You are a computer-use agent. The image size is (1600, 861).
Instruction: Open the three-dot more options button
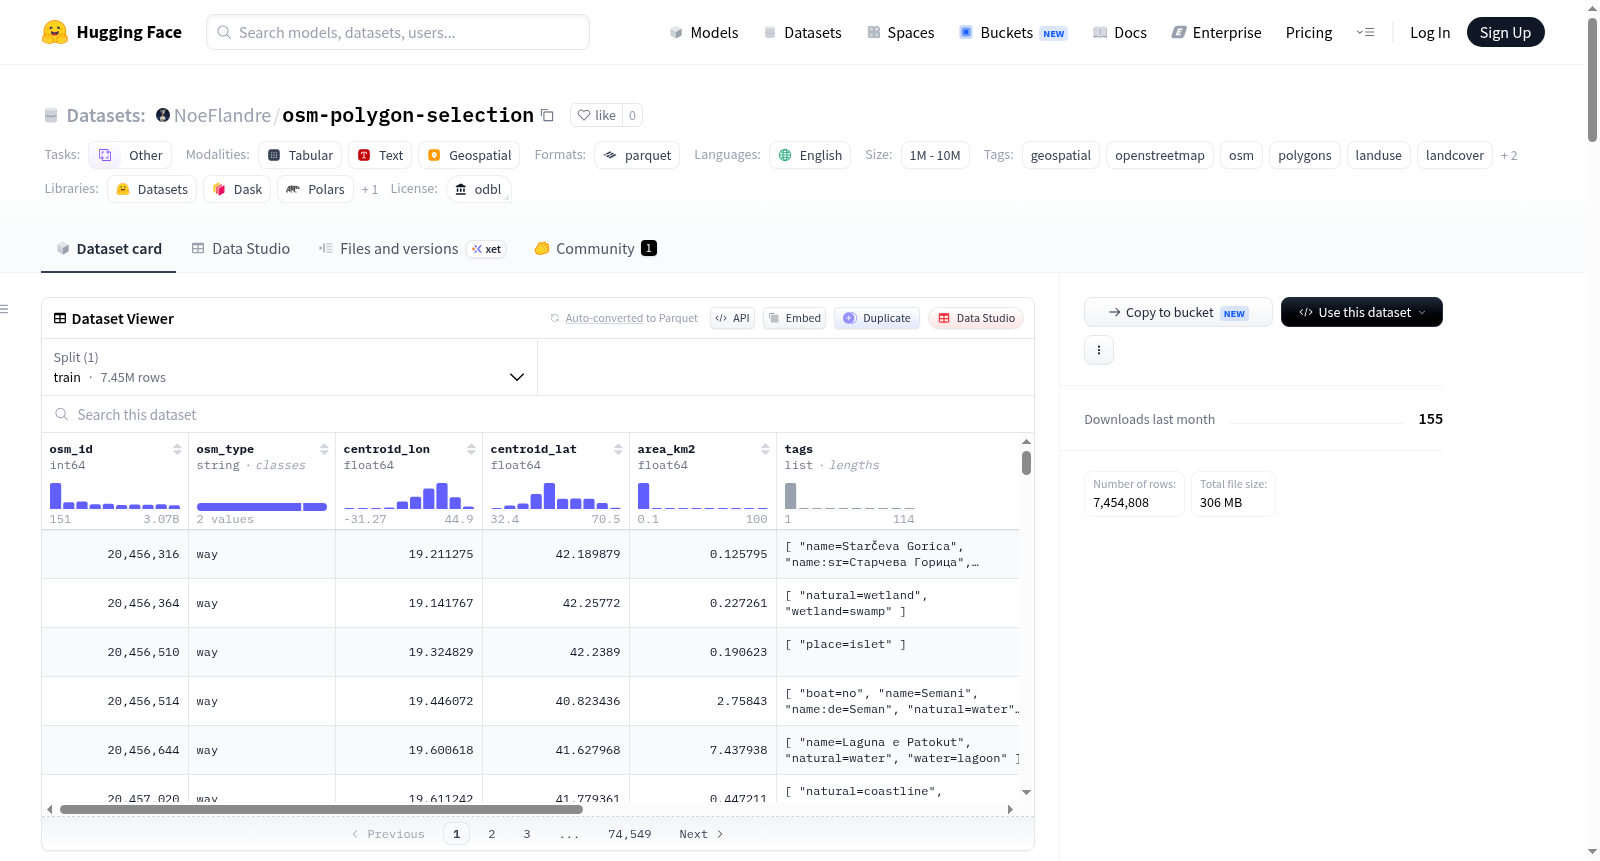(x=1099, y=350)
